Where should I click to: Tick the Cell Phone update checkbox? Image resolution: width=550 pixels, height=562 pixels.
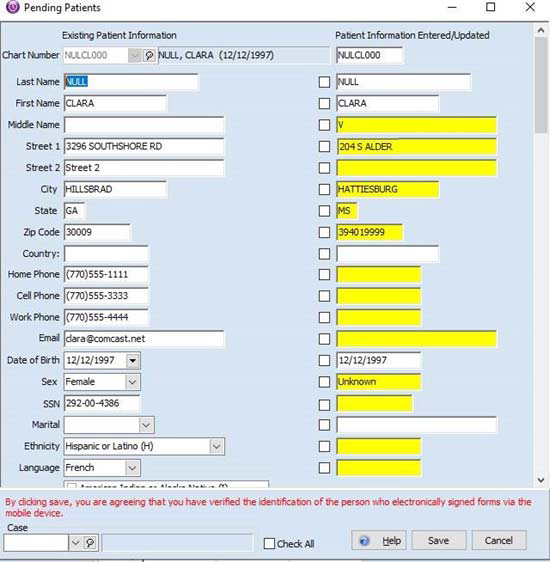click(x=324, y=296)
